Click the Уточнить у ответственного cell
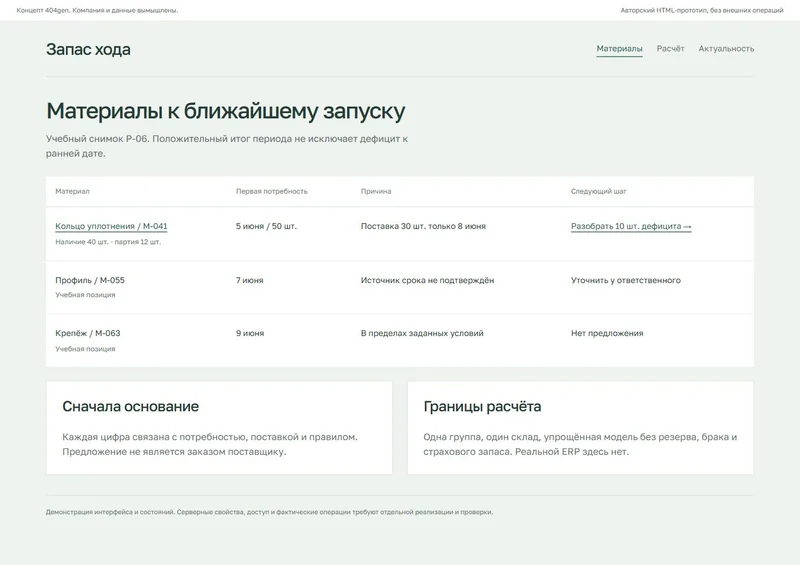Viewport: 800px width, 565px height. point(626,280)
